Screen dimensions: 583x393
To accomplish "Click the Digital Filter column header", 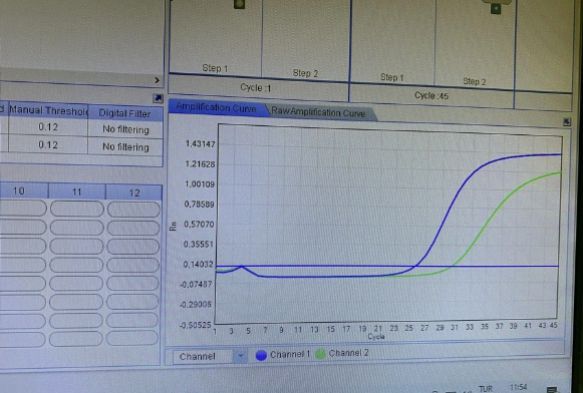I will pyautogui.click(x=125, y=113).
